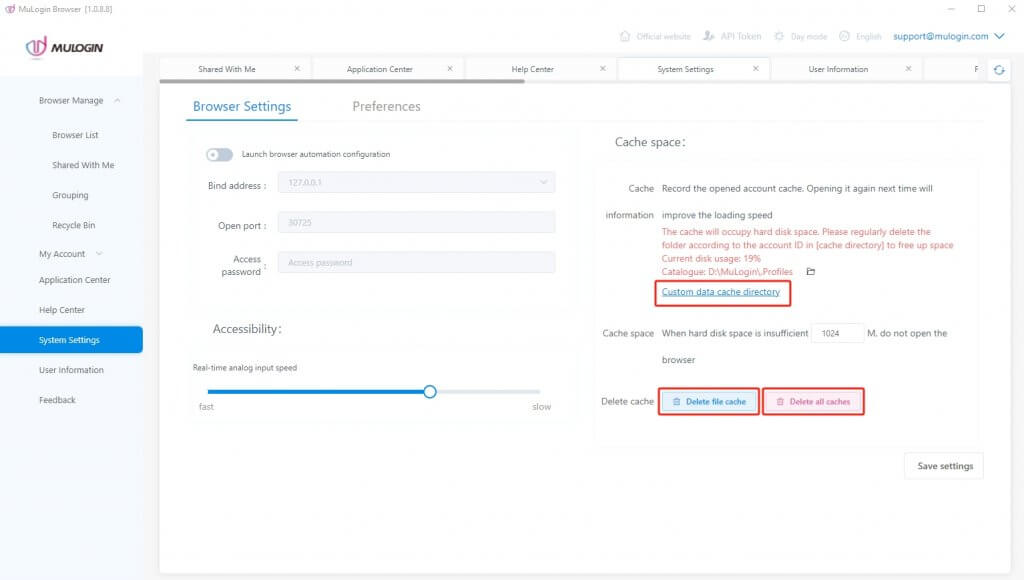Close the Help Center tab
1024x580 pixels.
coord(603,69)
